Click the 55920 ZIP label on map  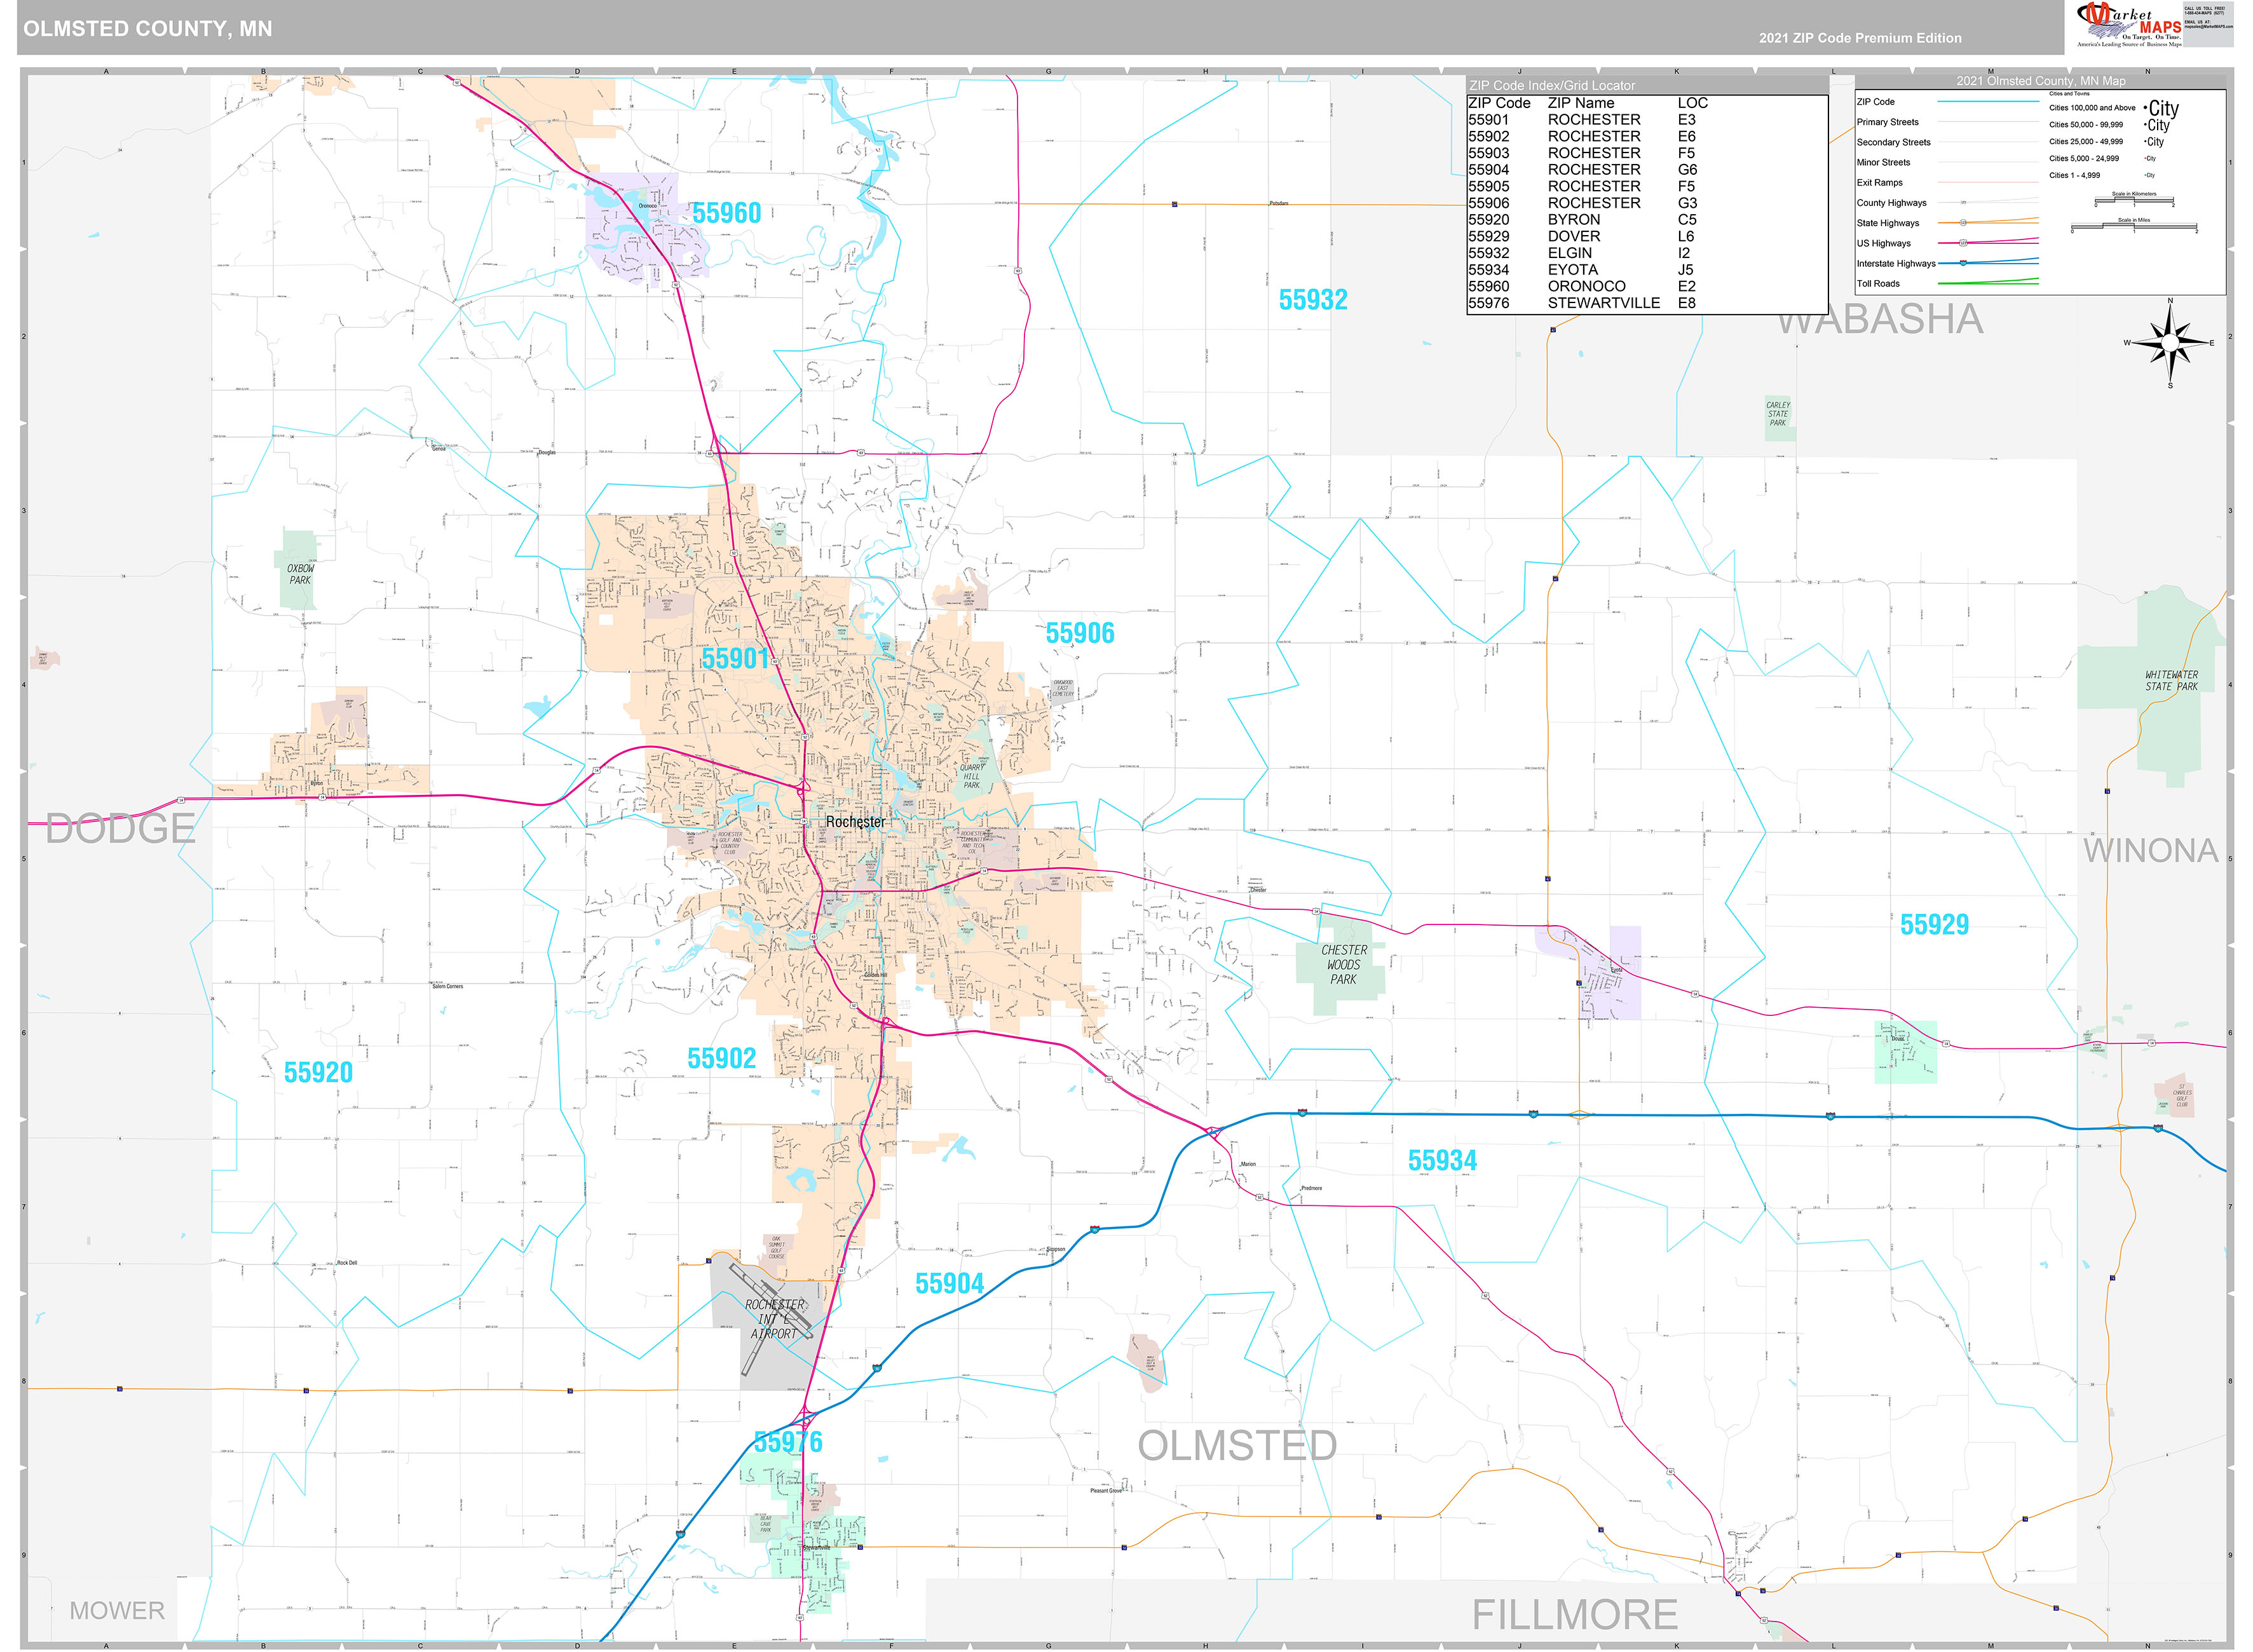coord(318,1073)
